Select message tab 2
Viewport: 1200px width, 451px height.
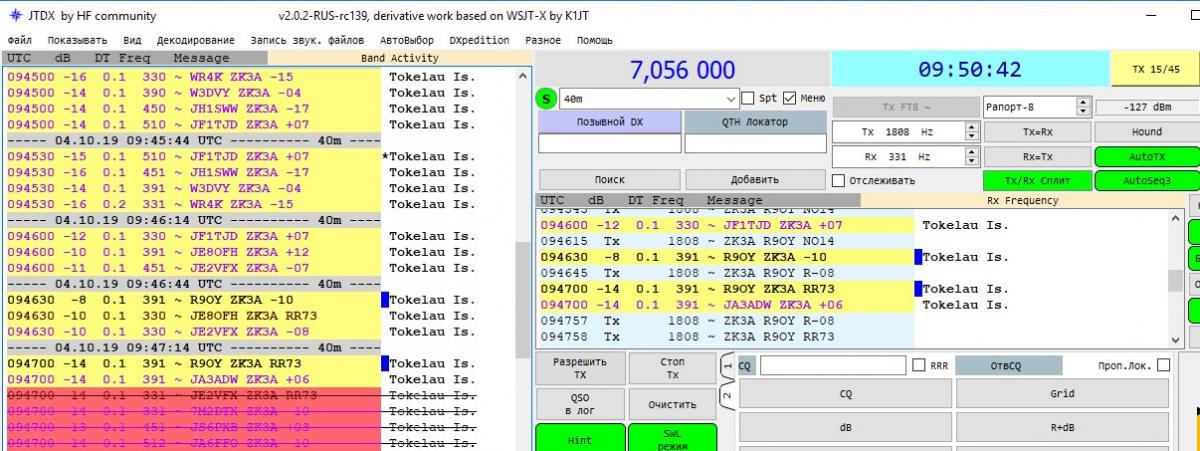pos(727,395)
